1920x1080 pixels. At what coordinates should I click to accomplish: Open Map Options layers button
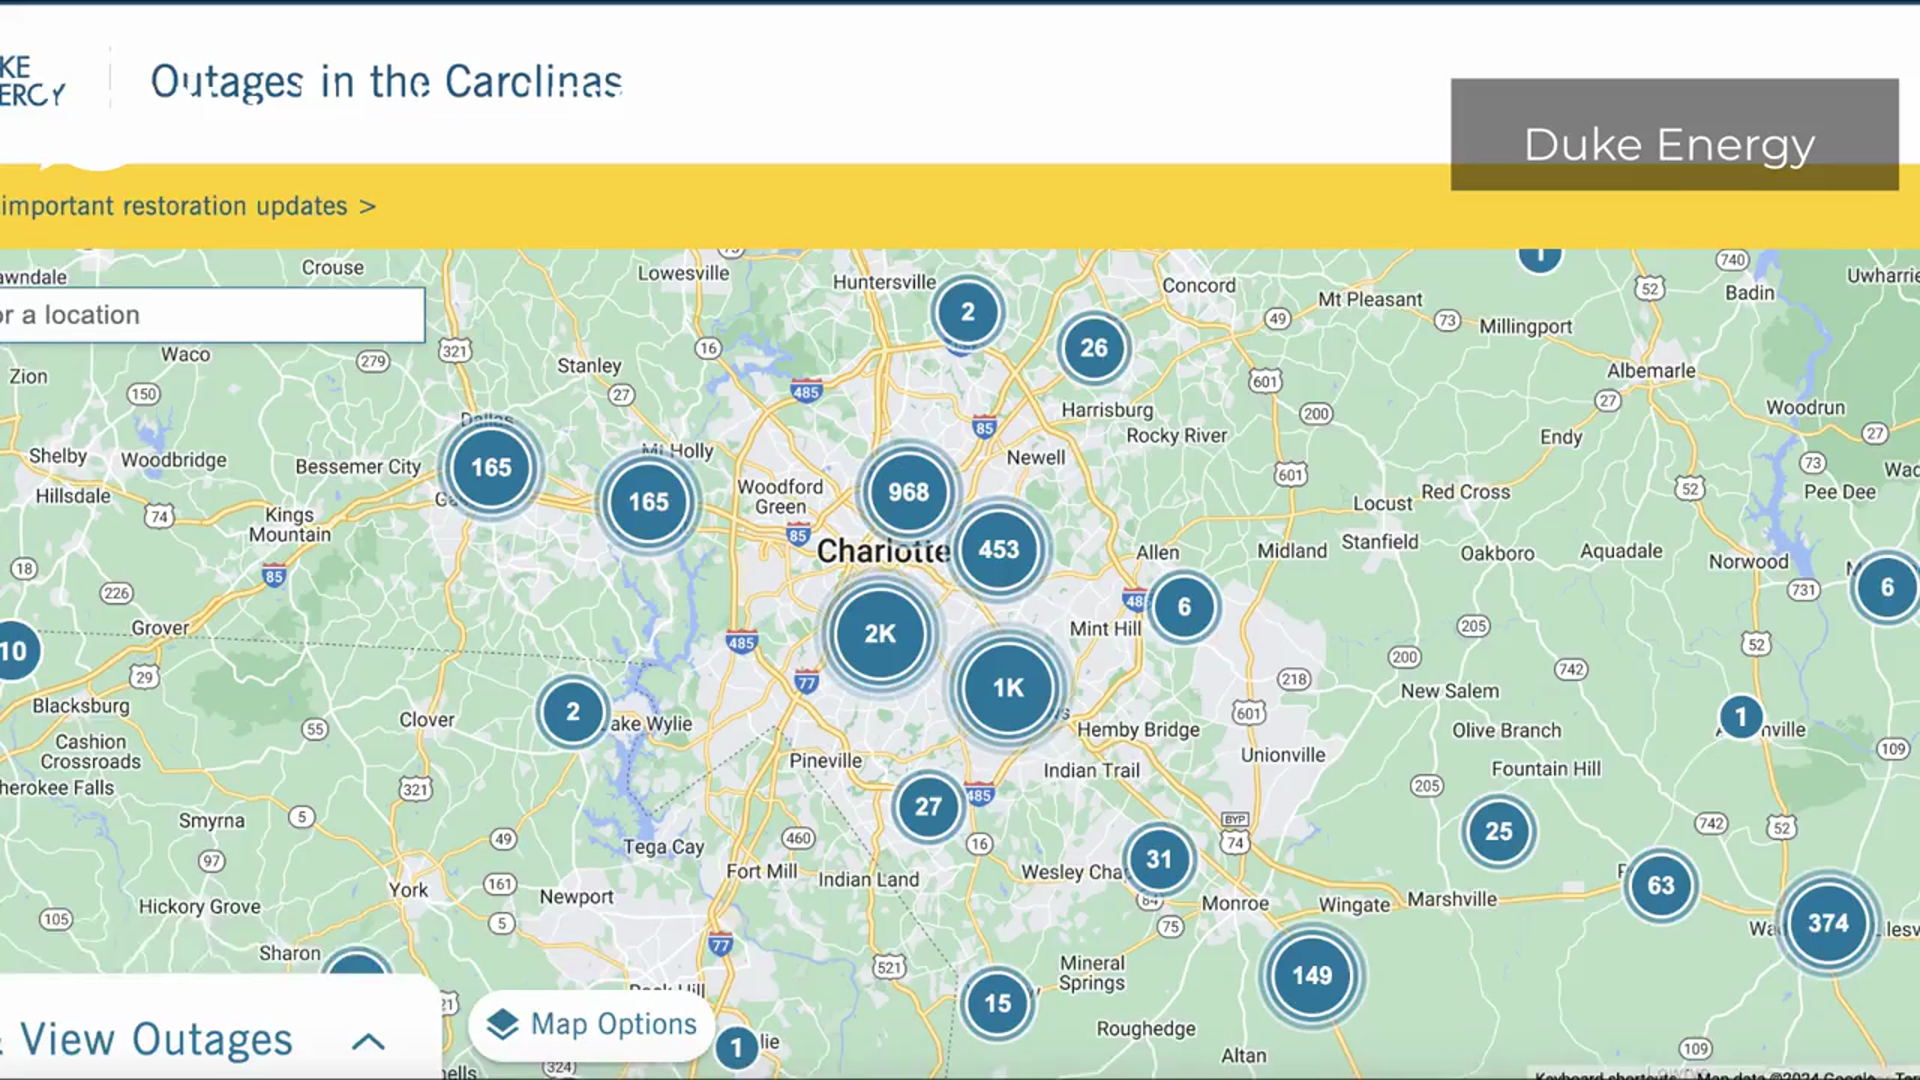point(591,1025)
